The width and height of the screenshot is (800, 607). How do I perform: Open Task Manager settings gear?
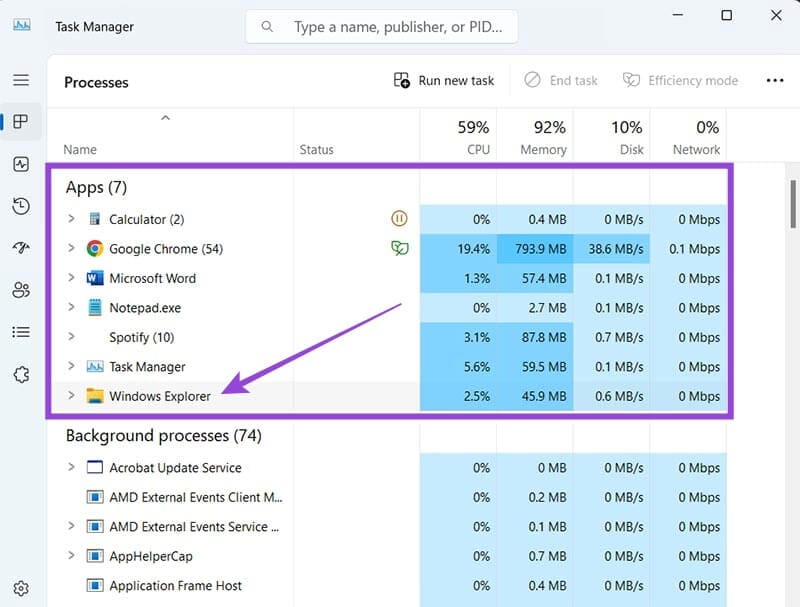coord(21,588)
